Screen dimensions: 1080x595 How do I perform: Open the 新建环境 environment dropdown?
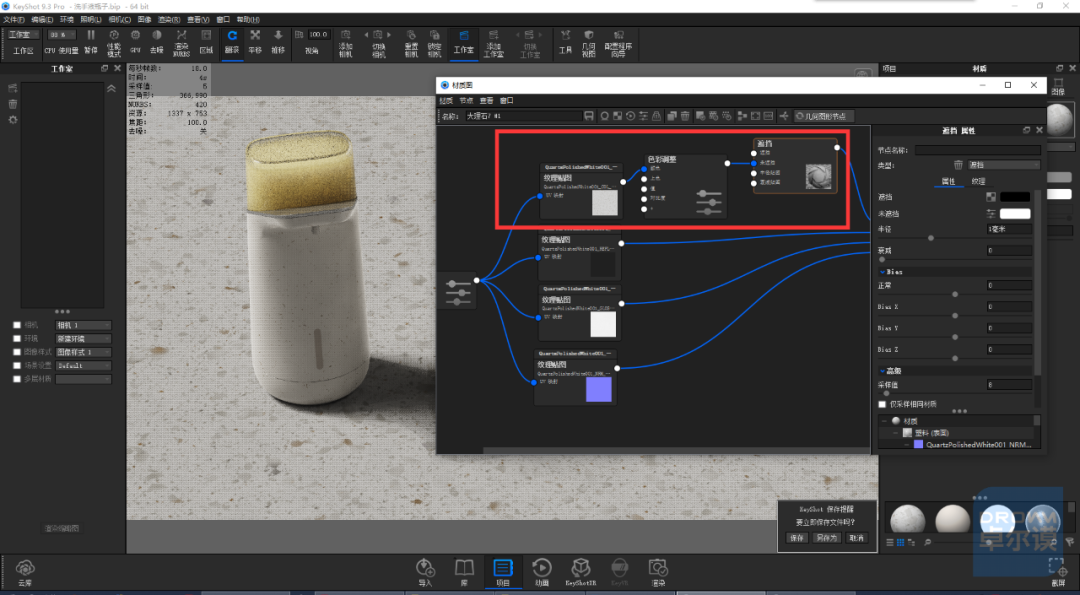click(83, 338)
